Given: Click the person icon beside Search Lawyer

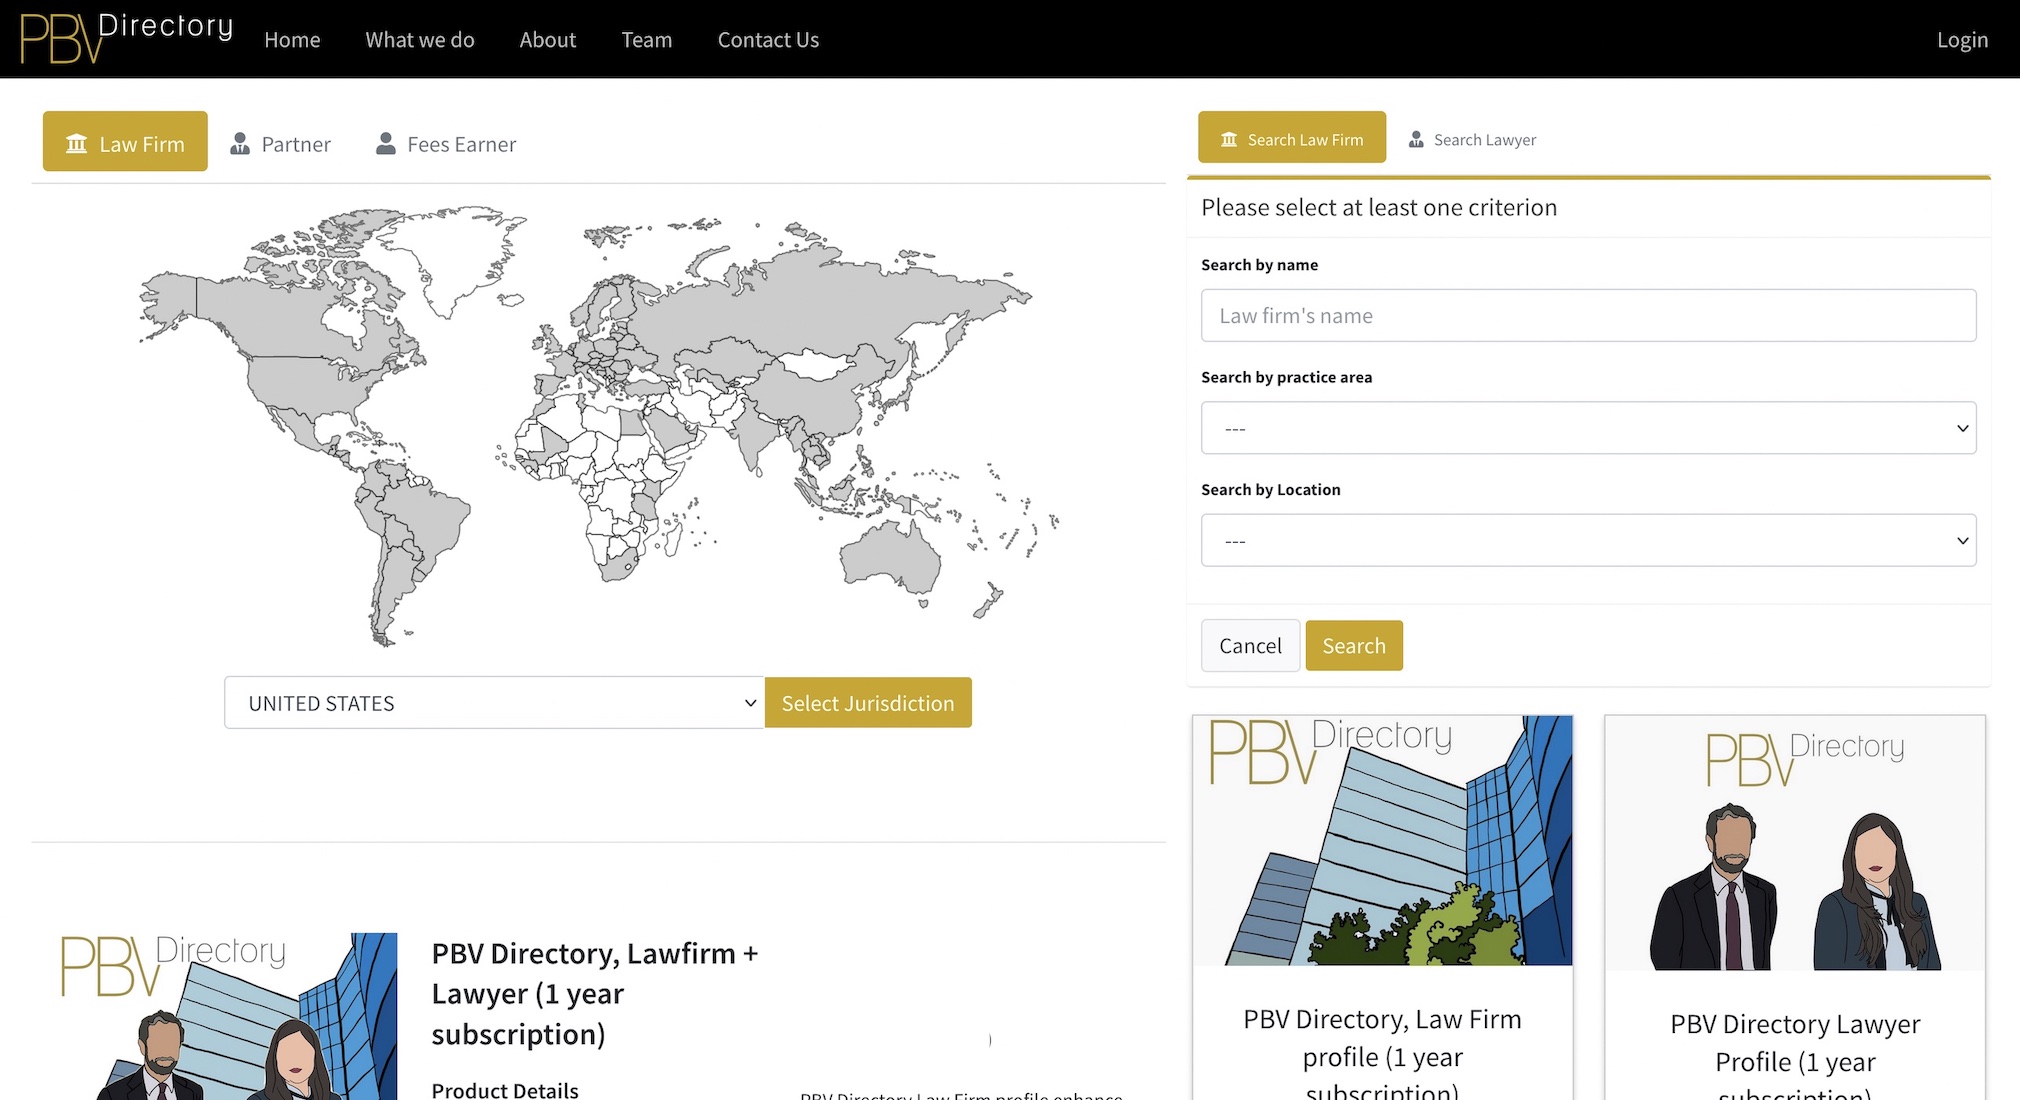Looking at the screenshot, I should pos(1416,139).
